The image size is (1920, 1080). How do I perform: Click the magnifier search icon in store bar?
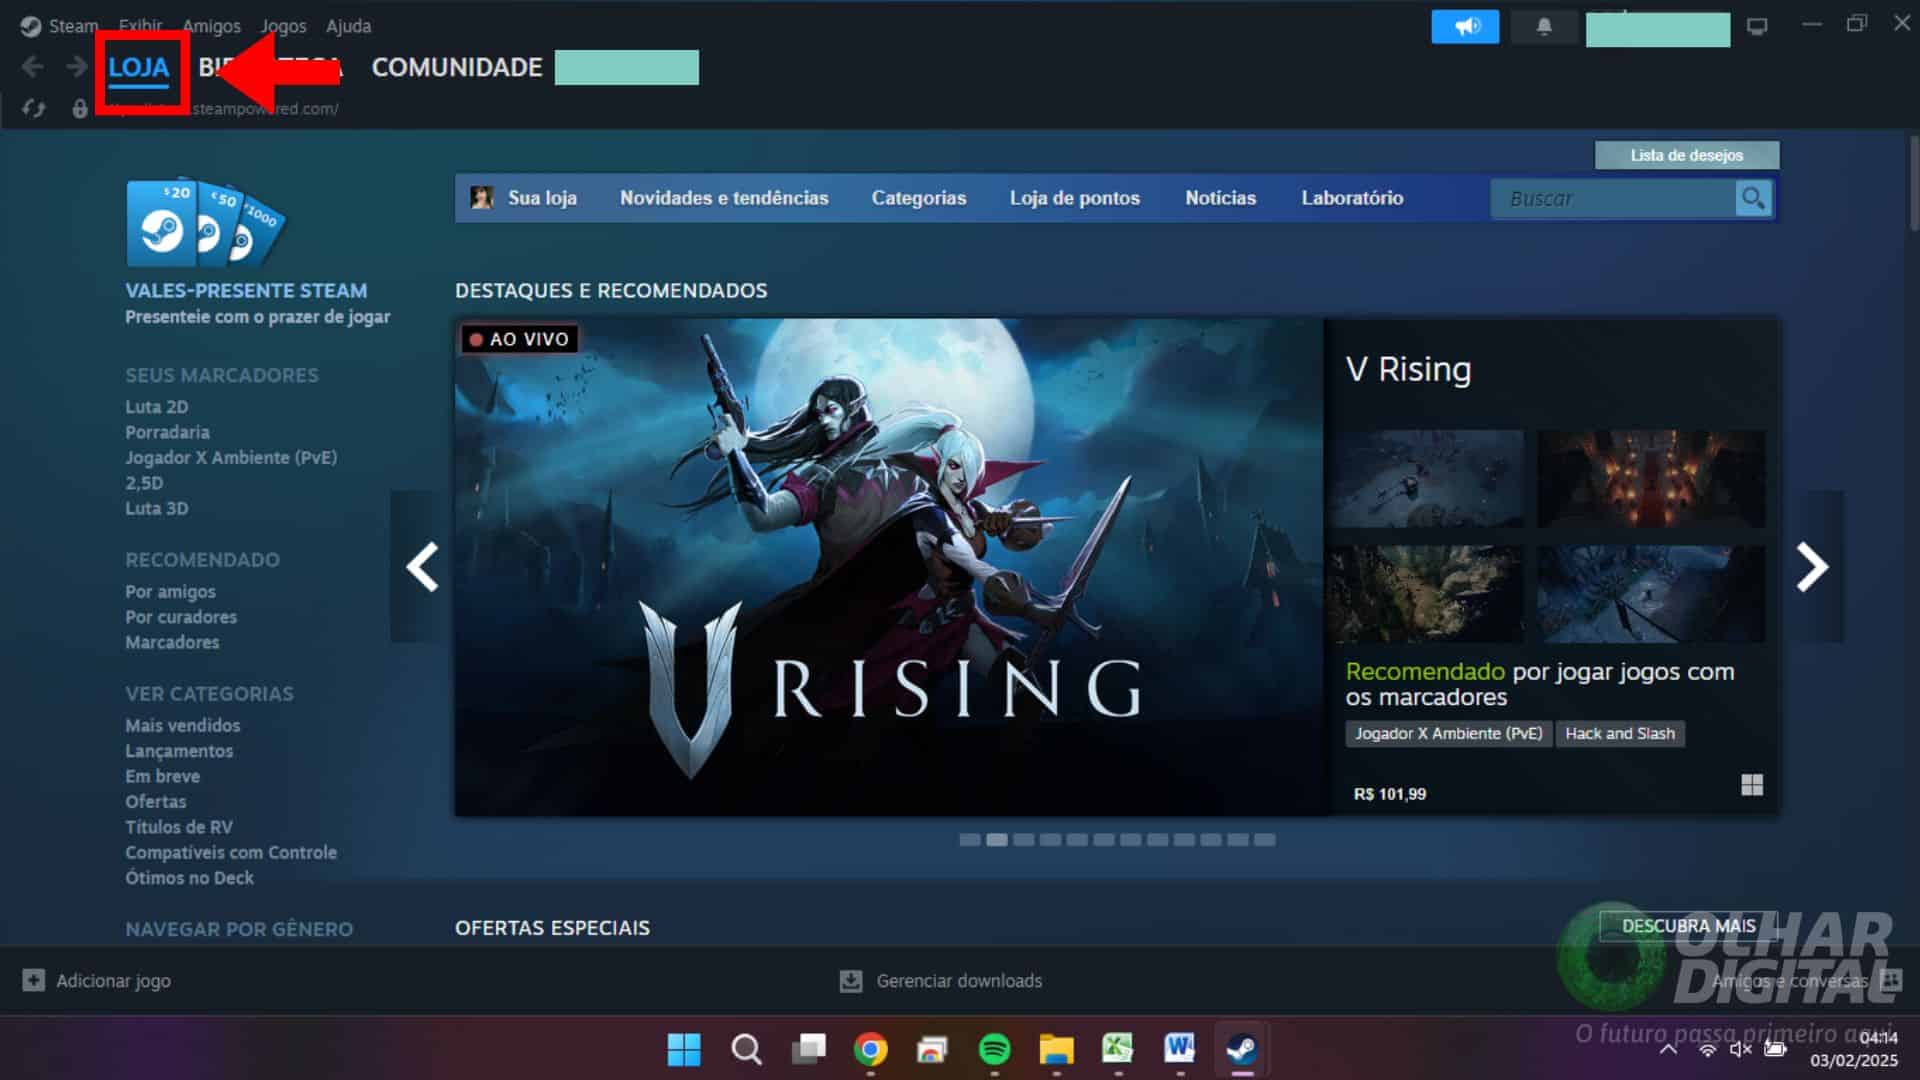(x=1753, y=198)
